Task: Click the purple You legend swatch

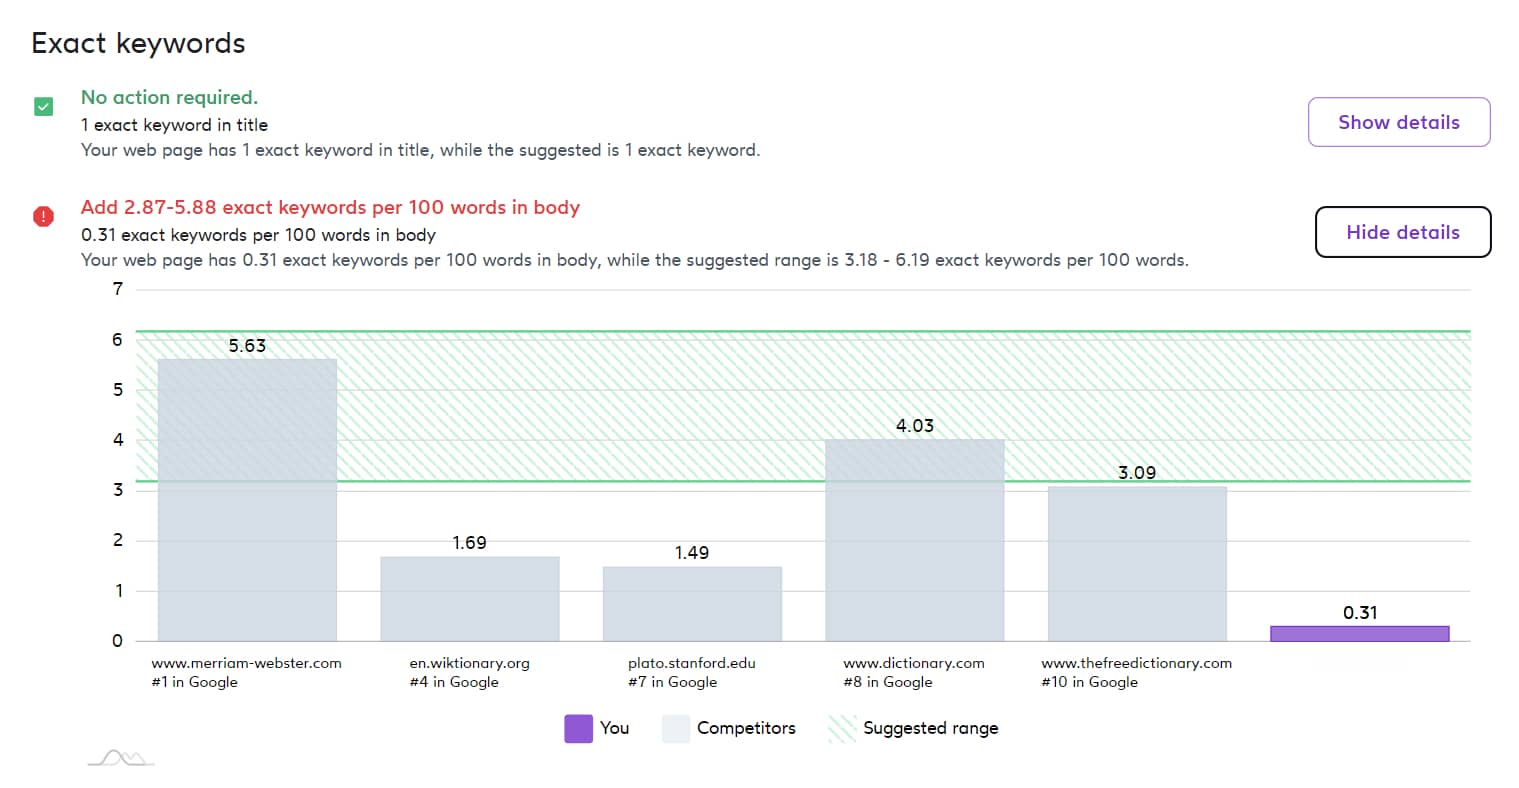Action: pyautogui.click(x=578, y=729)
